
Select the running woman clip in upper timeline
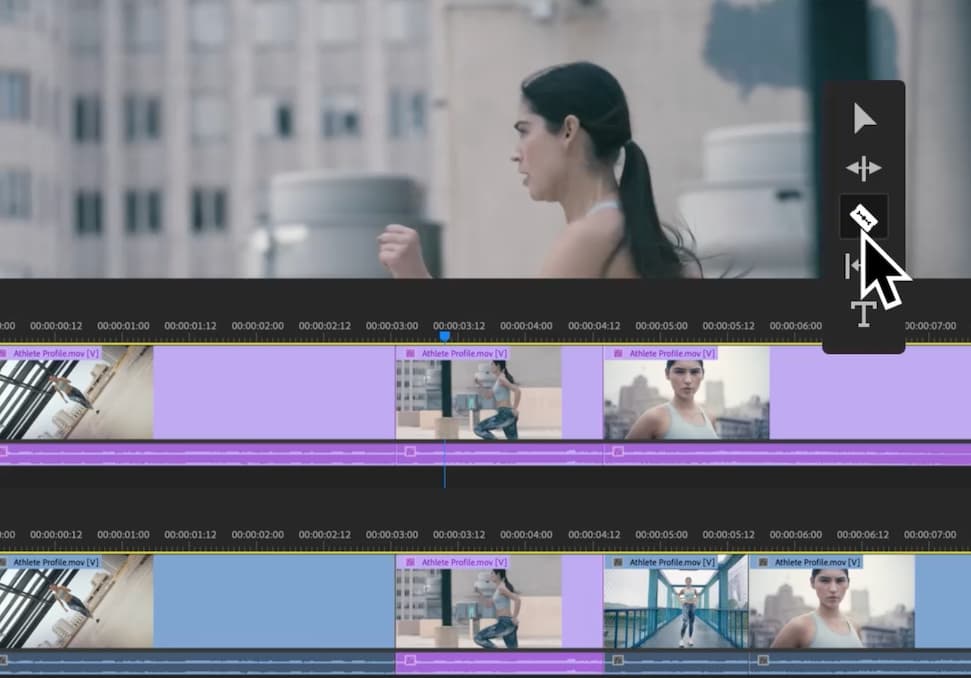[478, 399]
